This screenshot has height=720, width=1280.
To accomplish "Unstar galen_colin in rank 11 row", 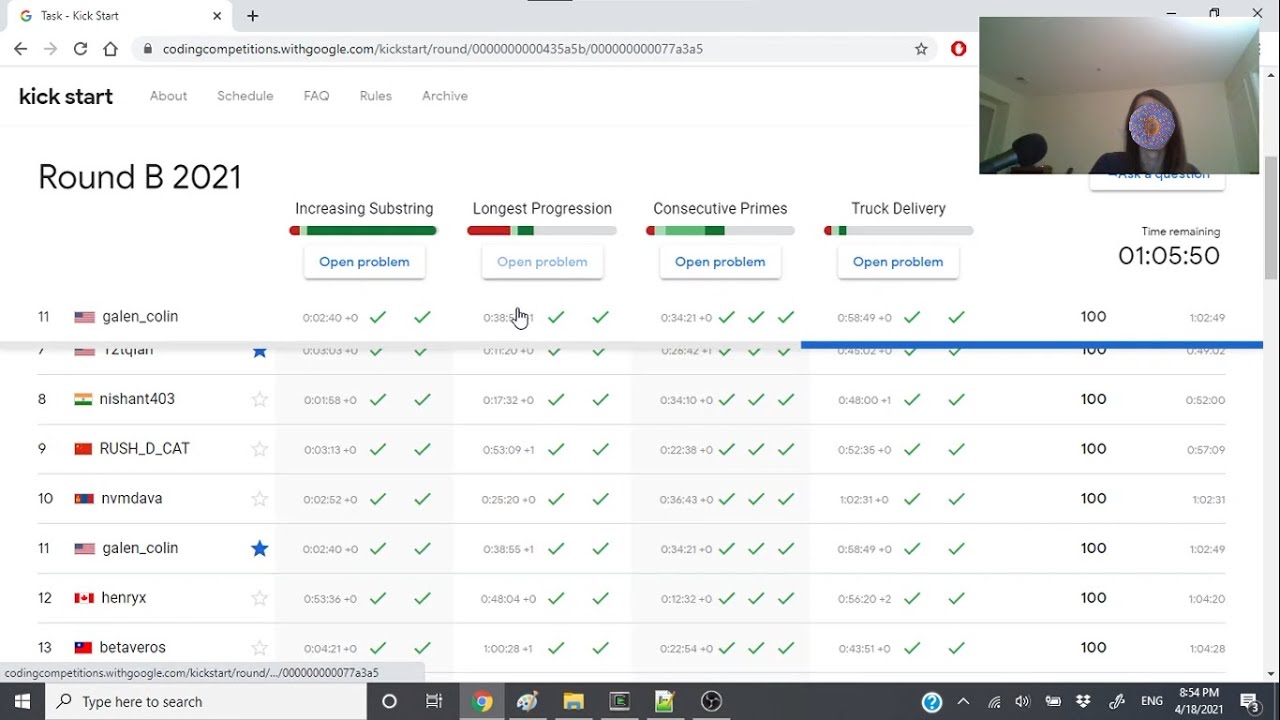I will [260, 548].
